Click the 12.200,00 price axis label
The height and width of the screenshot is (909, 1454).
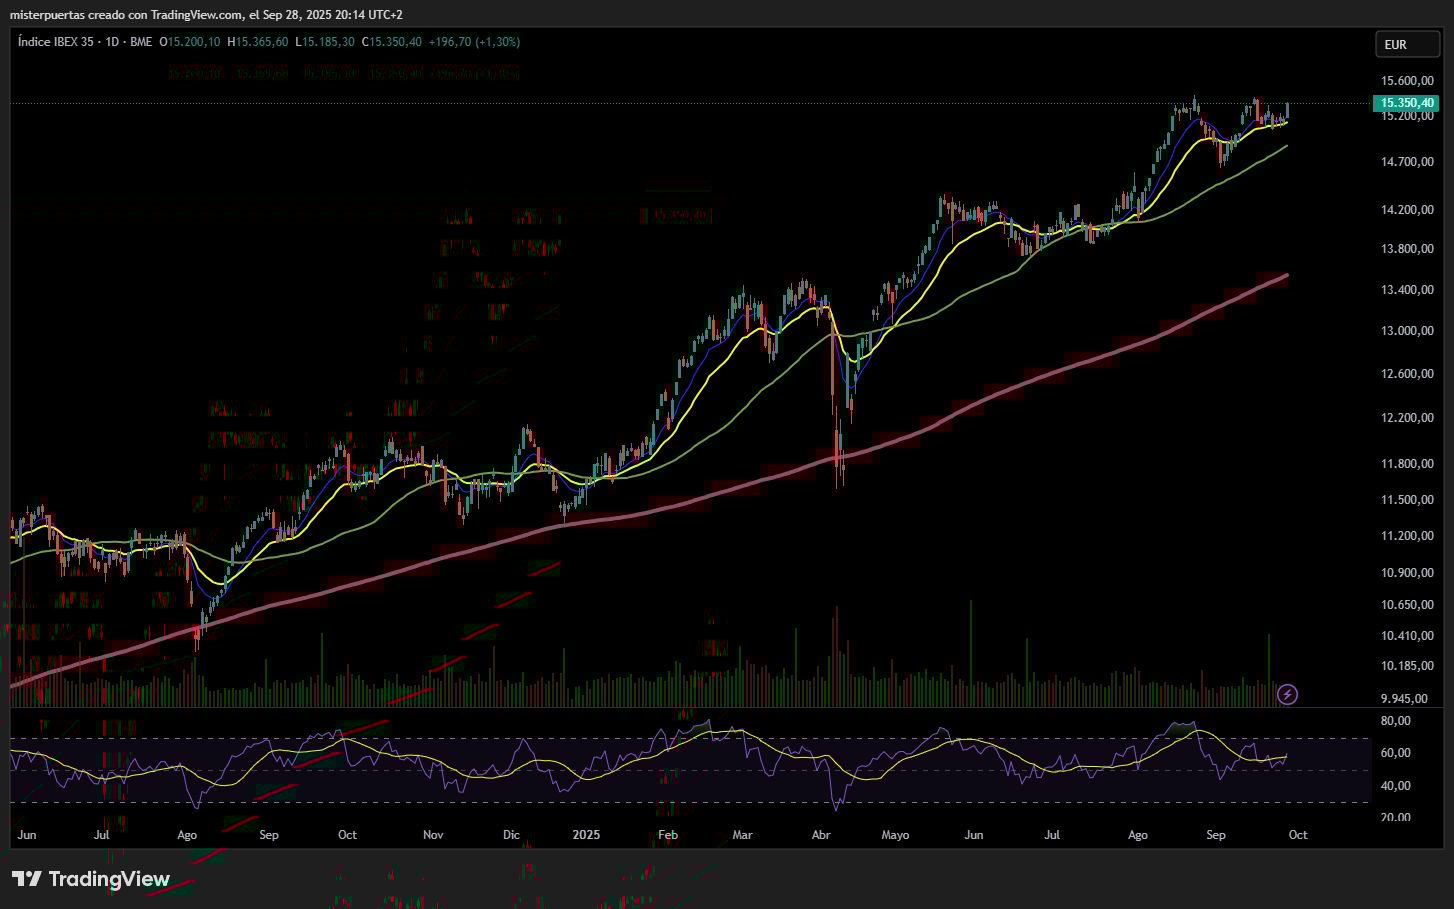(1407, 418)
